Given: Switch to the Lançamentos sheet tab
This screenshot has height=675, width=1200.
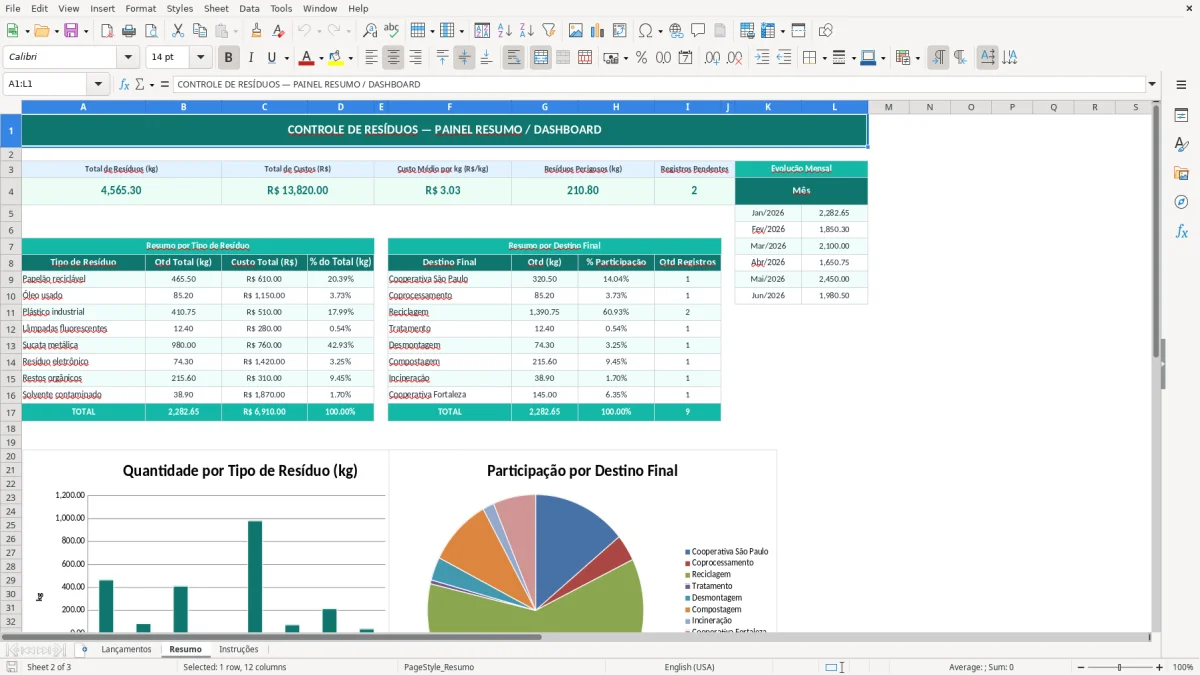Looking at the screenshot, I should click(x=126, y=649).
